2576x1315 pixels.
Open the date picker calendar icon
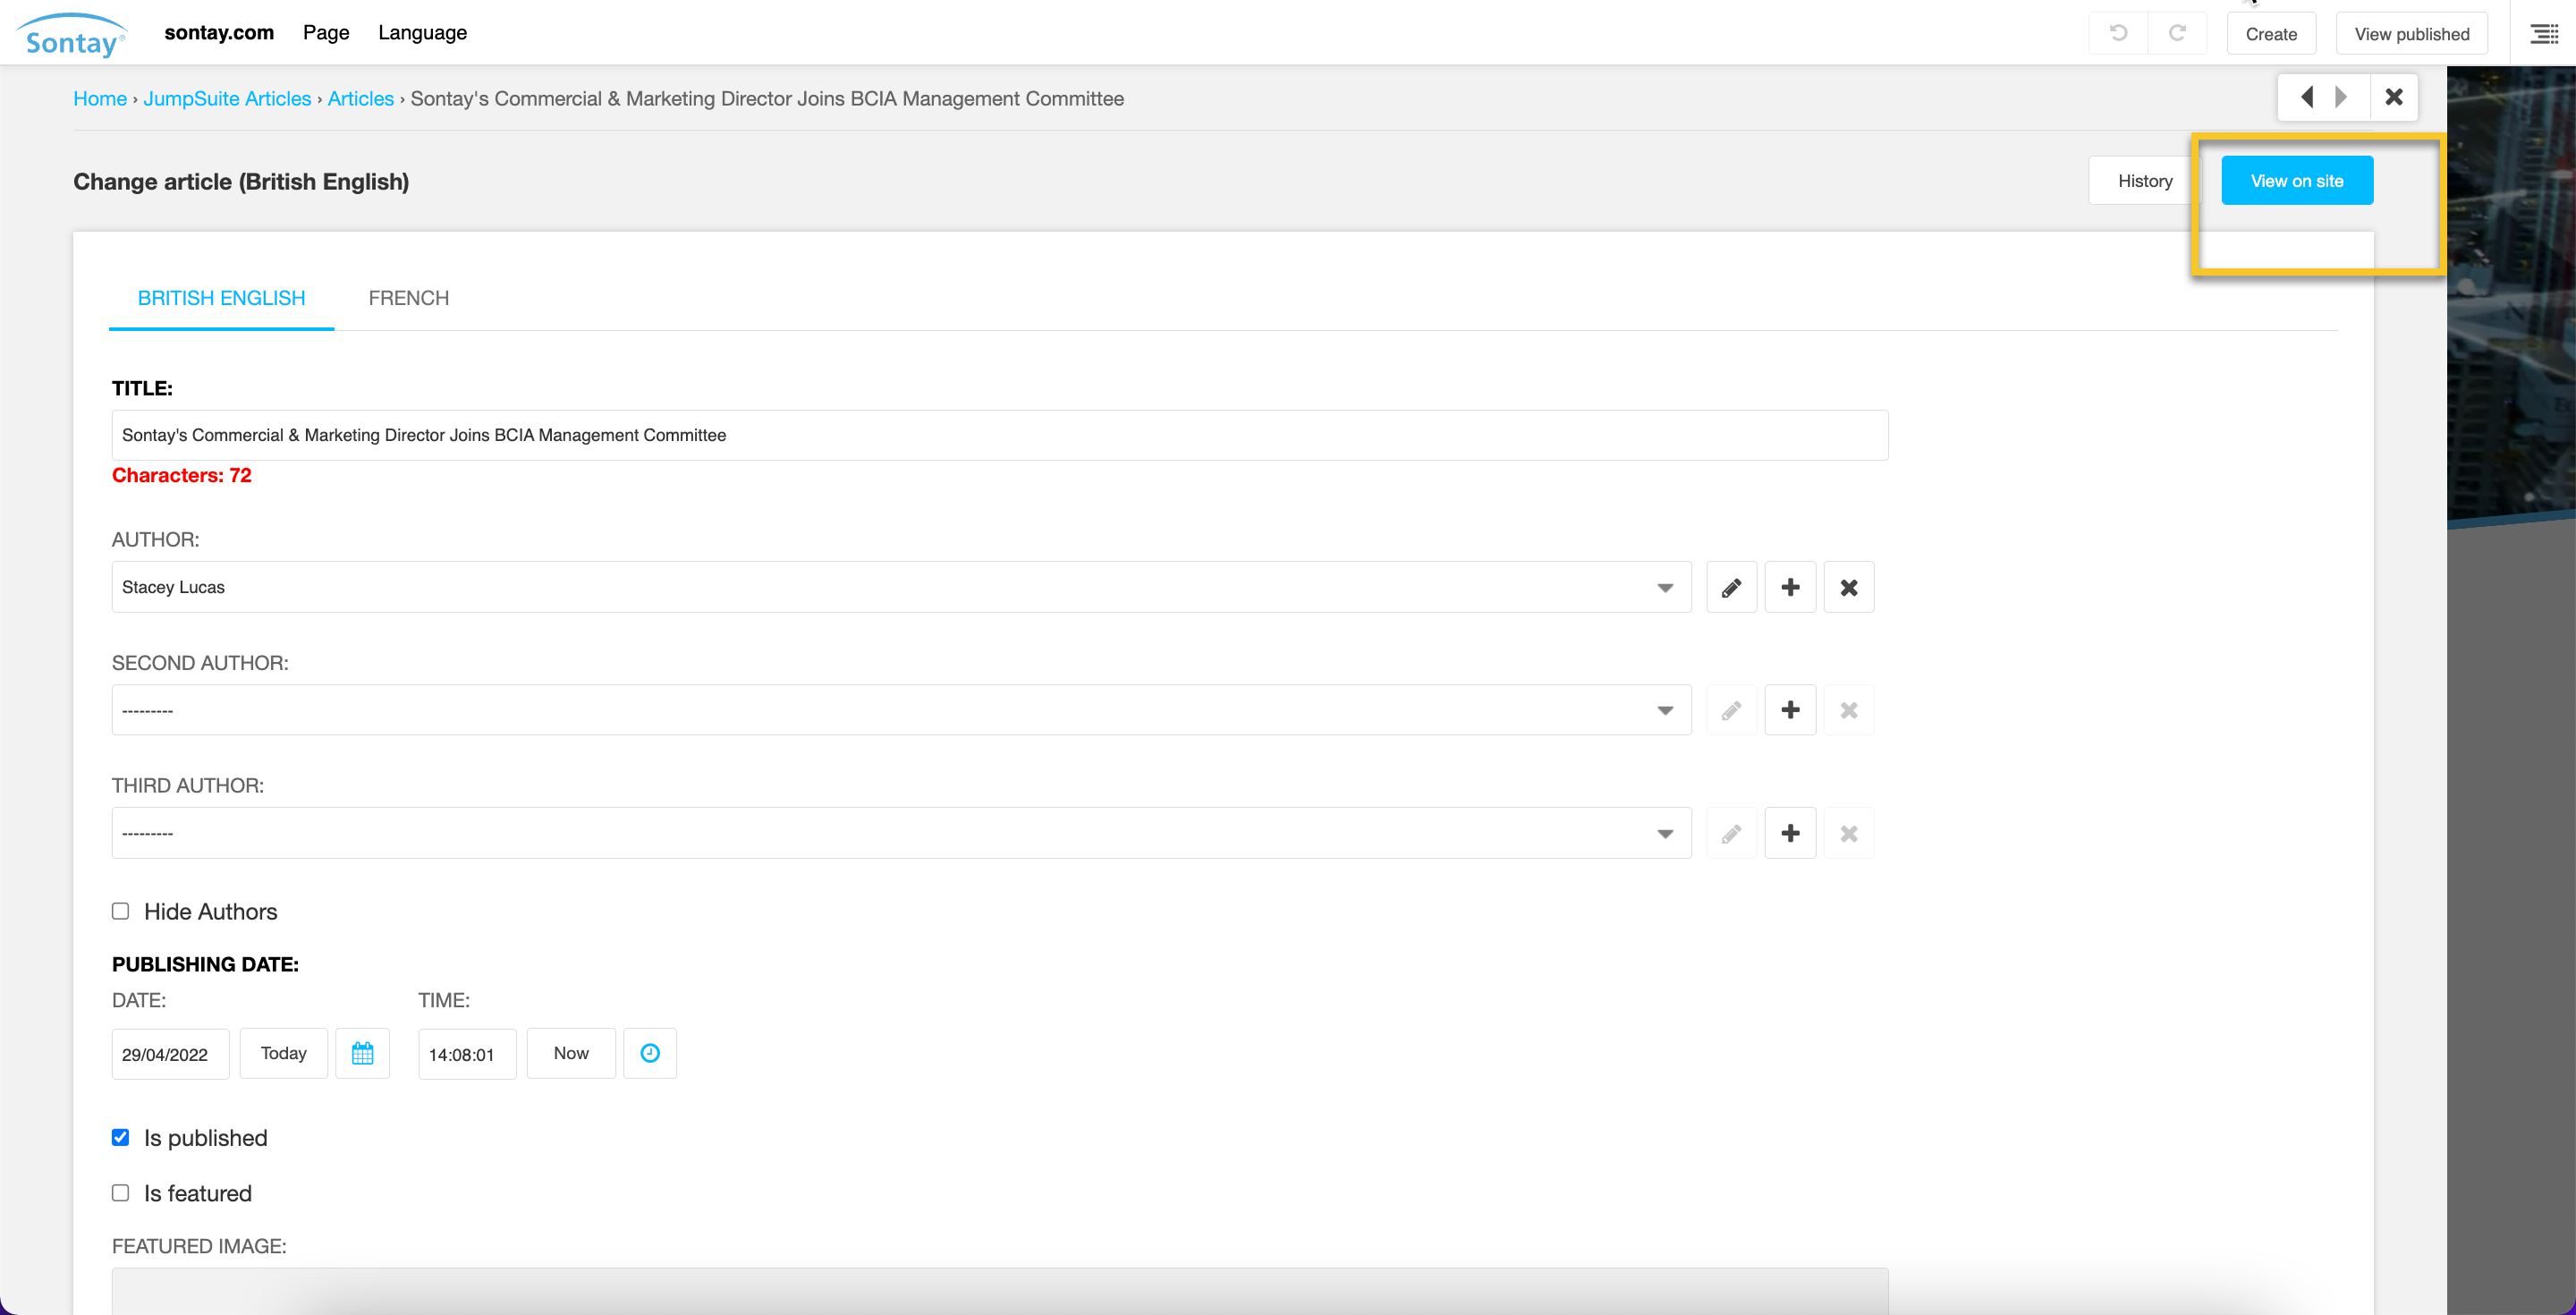tap(362, 1053)
